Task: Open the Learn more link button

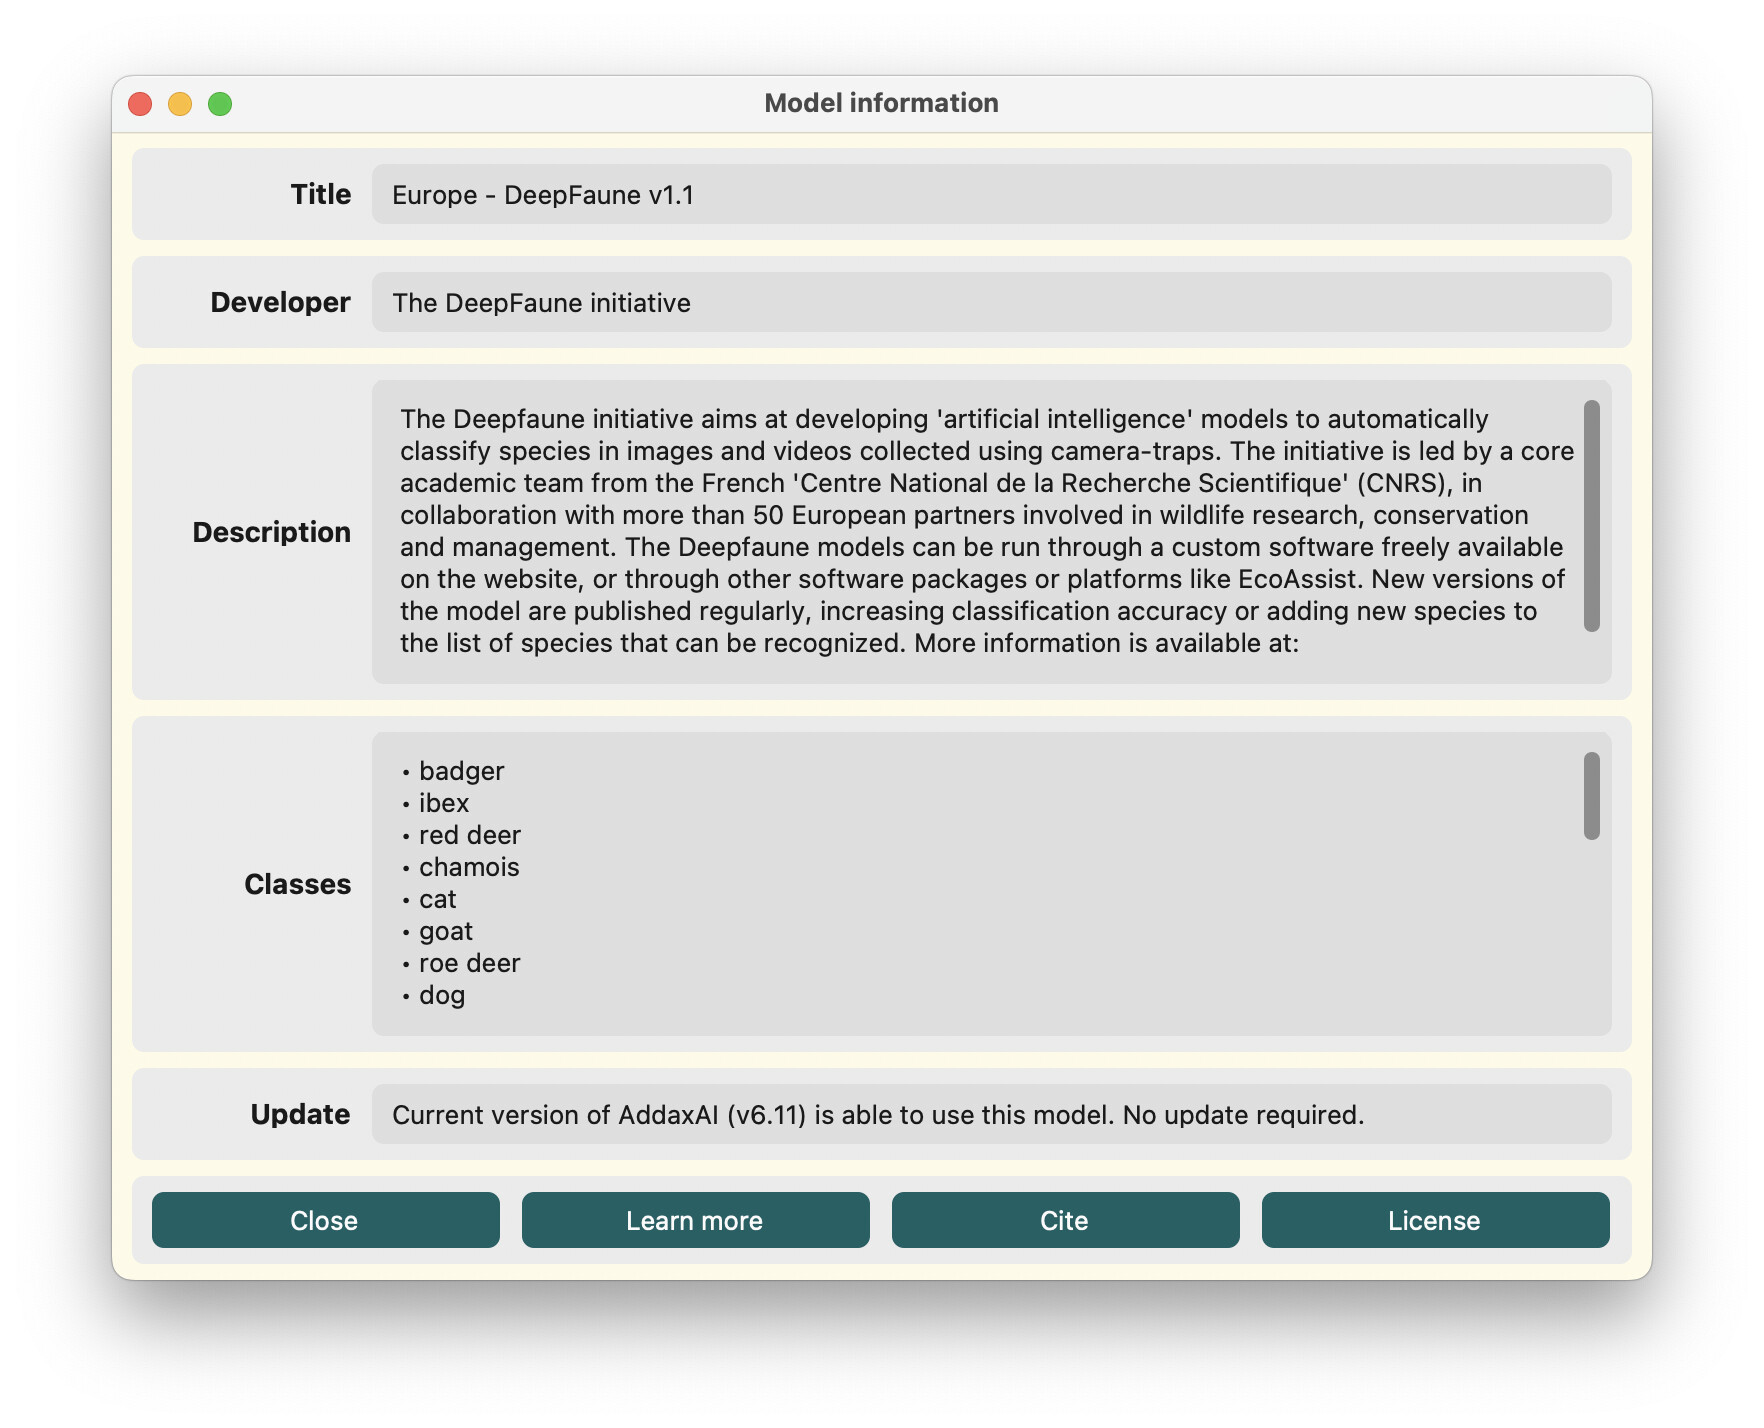Action: (x=695, y=1220)
